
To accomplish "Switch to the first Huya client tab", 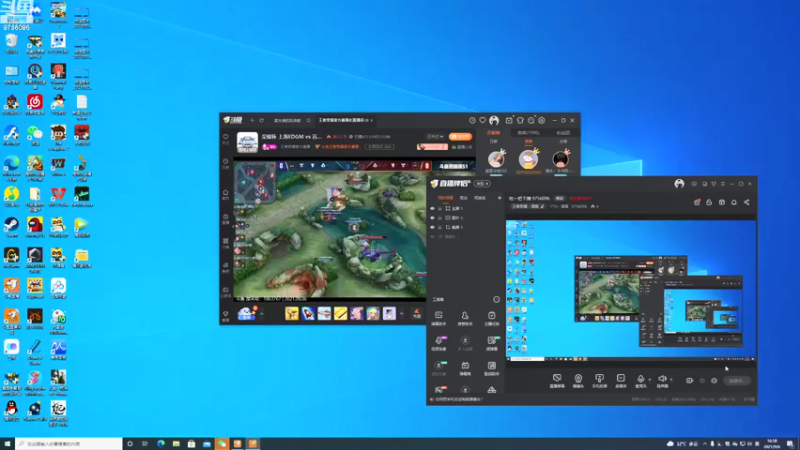I will click(287, 120).
